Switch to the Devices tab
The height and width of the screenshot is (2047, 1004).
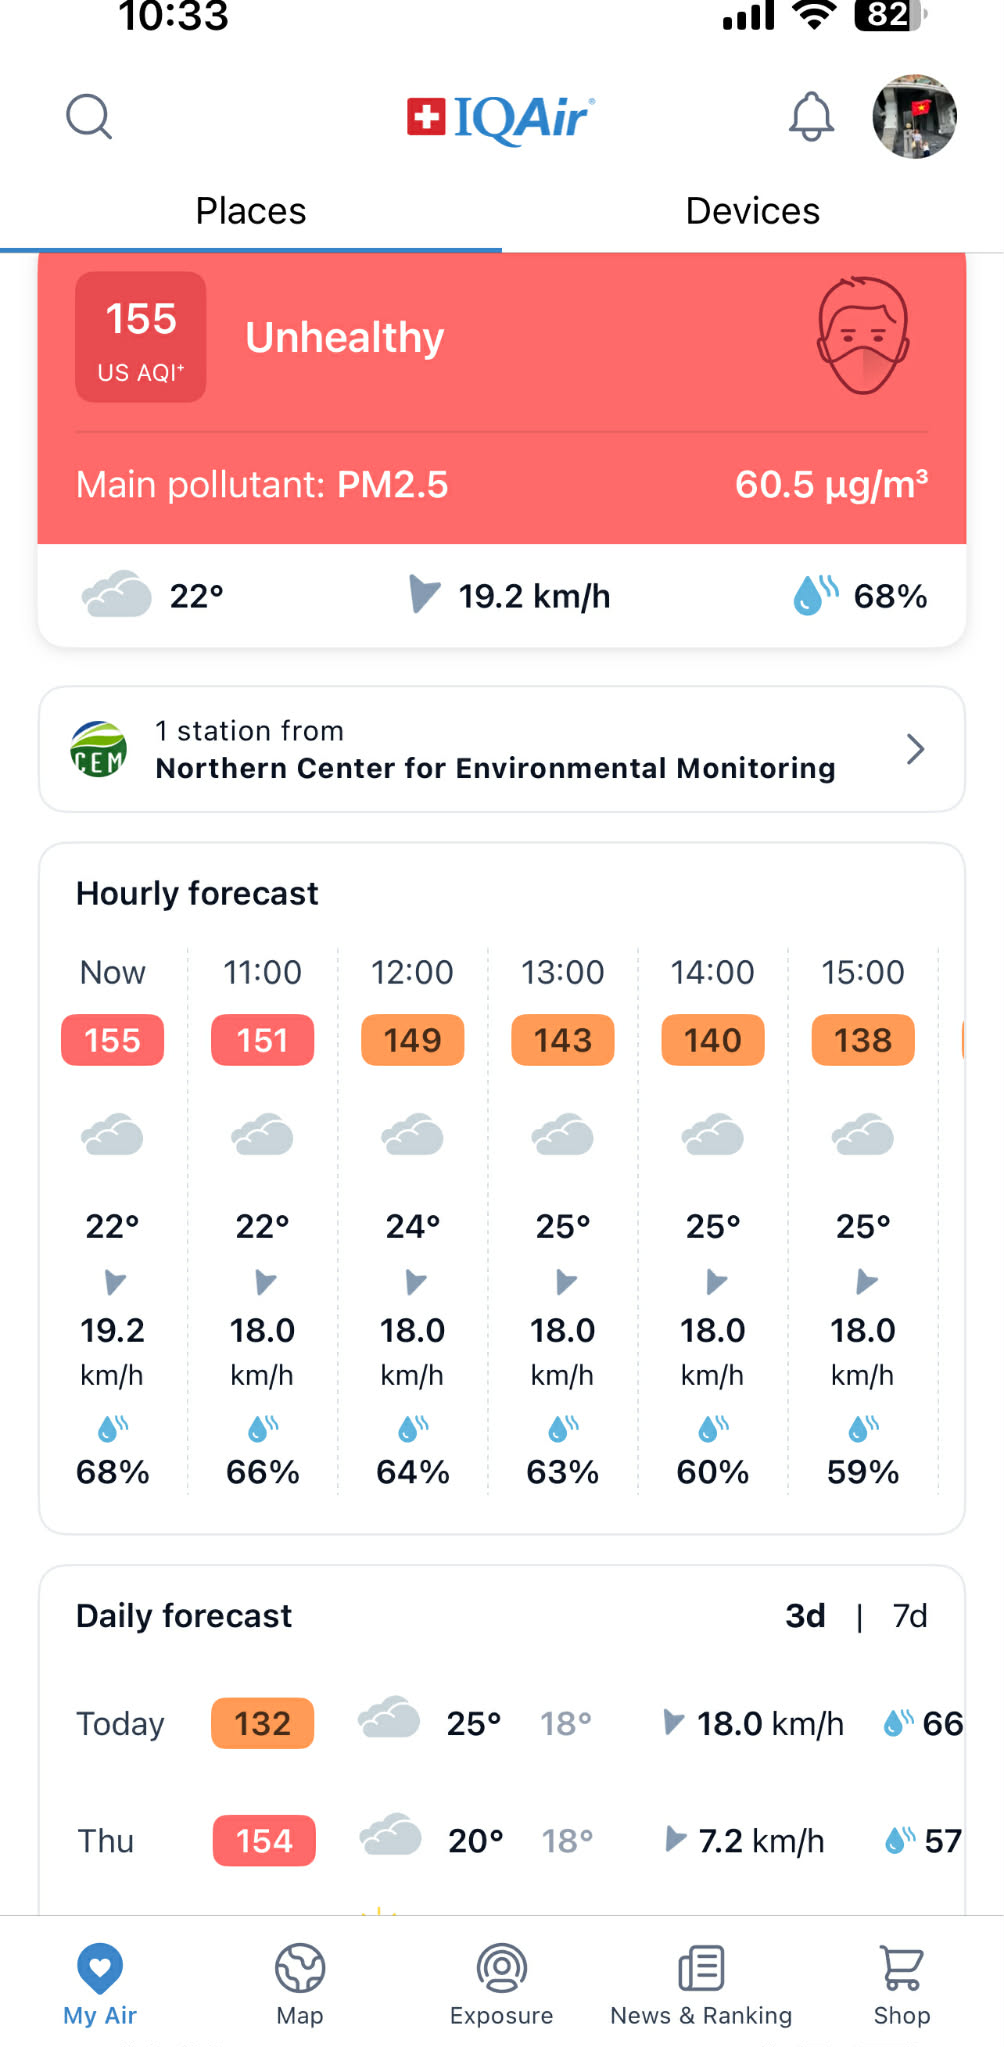pyautogui.click(x=752, y=211)
